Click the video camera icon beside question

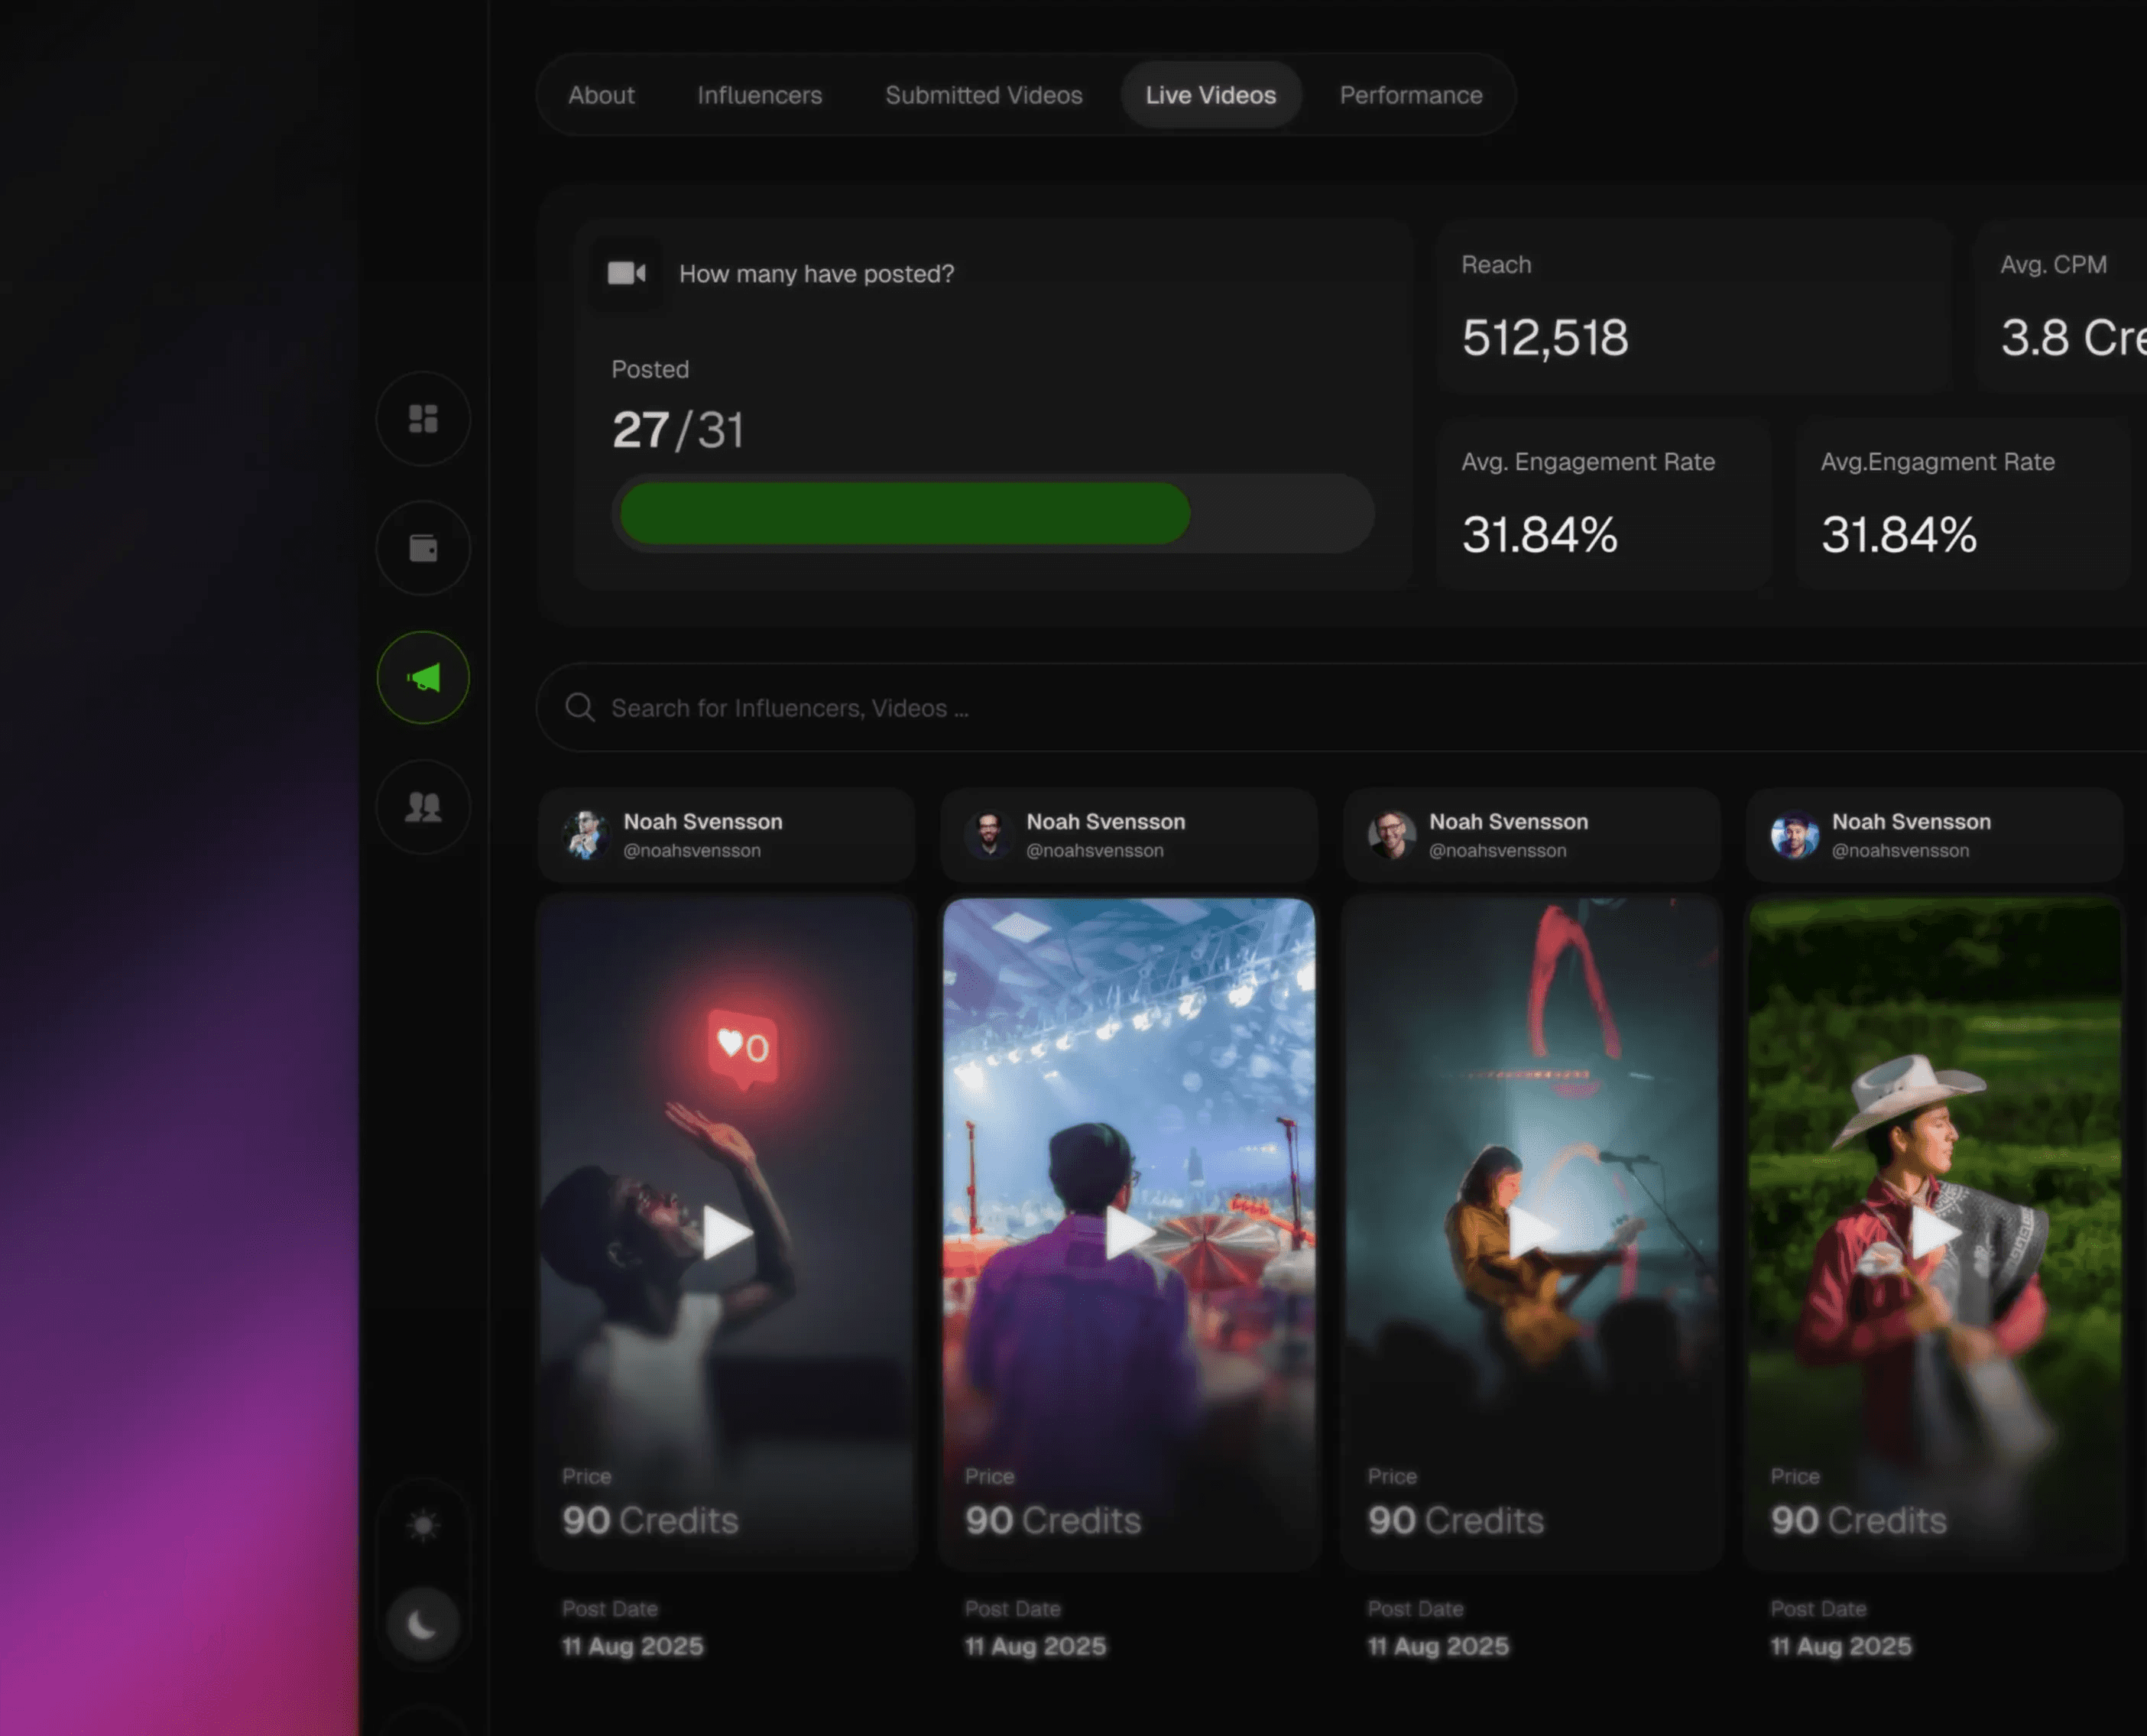coord(626,273)
